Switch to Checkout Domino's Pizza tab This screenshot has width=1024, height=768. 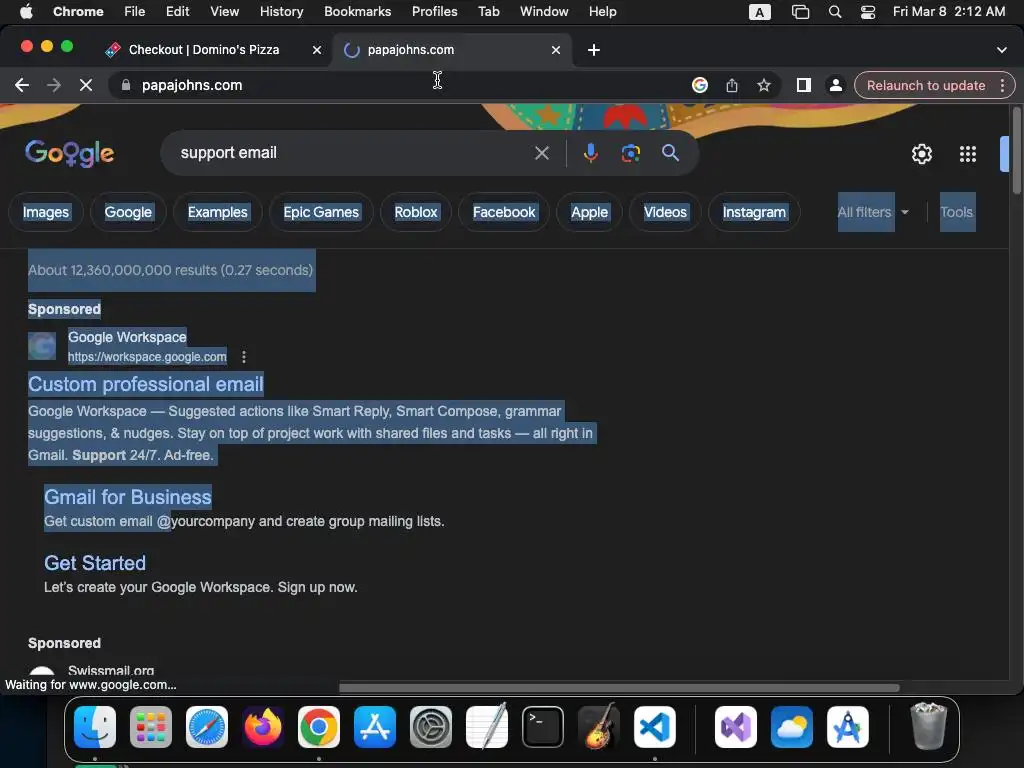[x=204, y=50]
